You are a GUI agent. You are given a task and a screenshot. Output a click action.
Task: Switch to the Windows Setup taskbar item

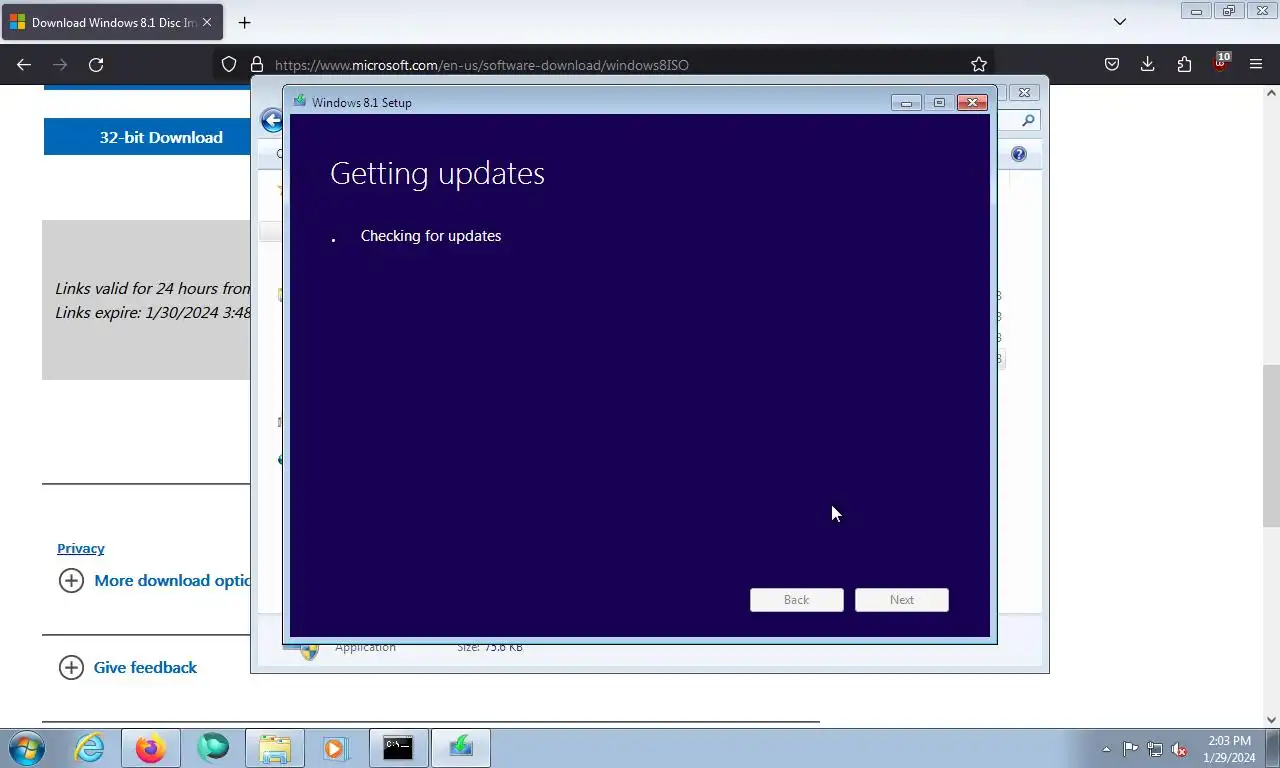point(460,747)
